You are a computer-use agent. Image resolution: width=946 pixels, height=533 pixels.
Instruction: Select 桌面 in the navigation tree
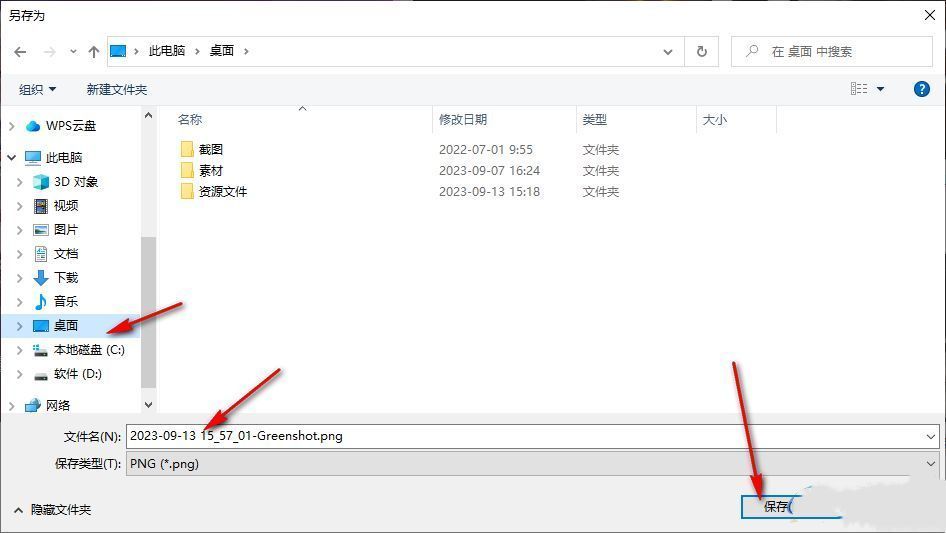65,325
